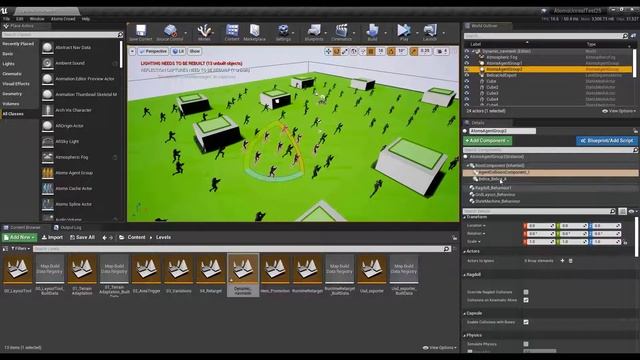Click the Show button in viewport
Viewport: 640px width, 360px height.
195,51
